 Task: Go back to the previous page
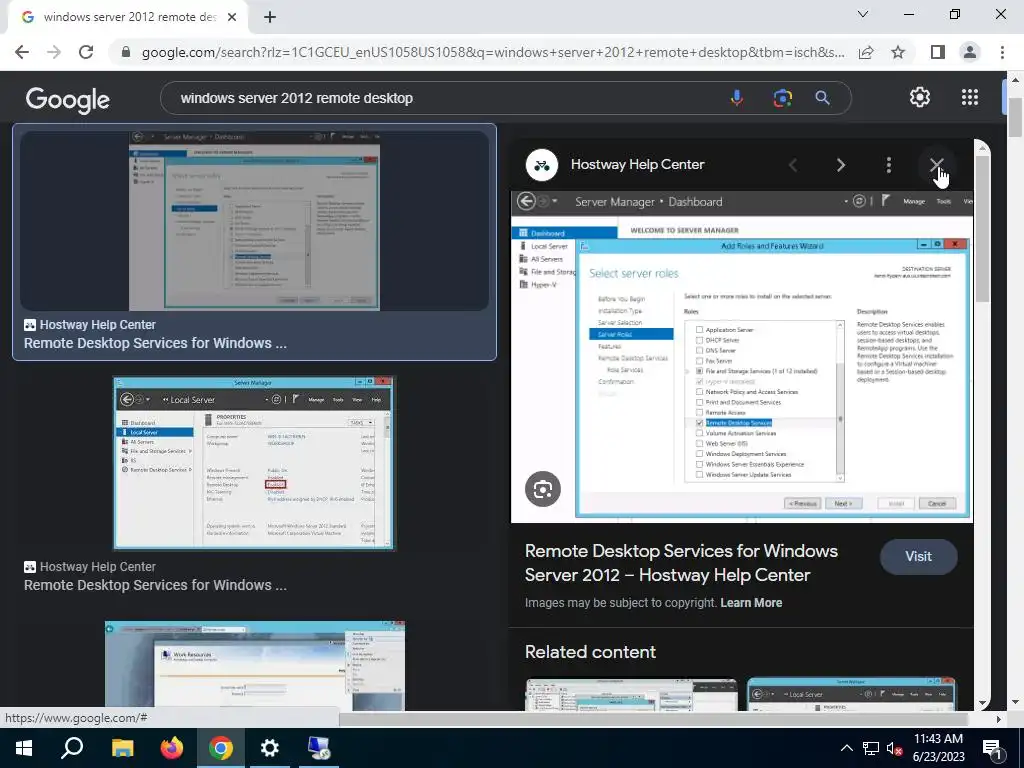22,52
